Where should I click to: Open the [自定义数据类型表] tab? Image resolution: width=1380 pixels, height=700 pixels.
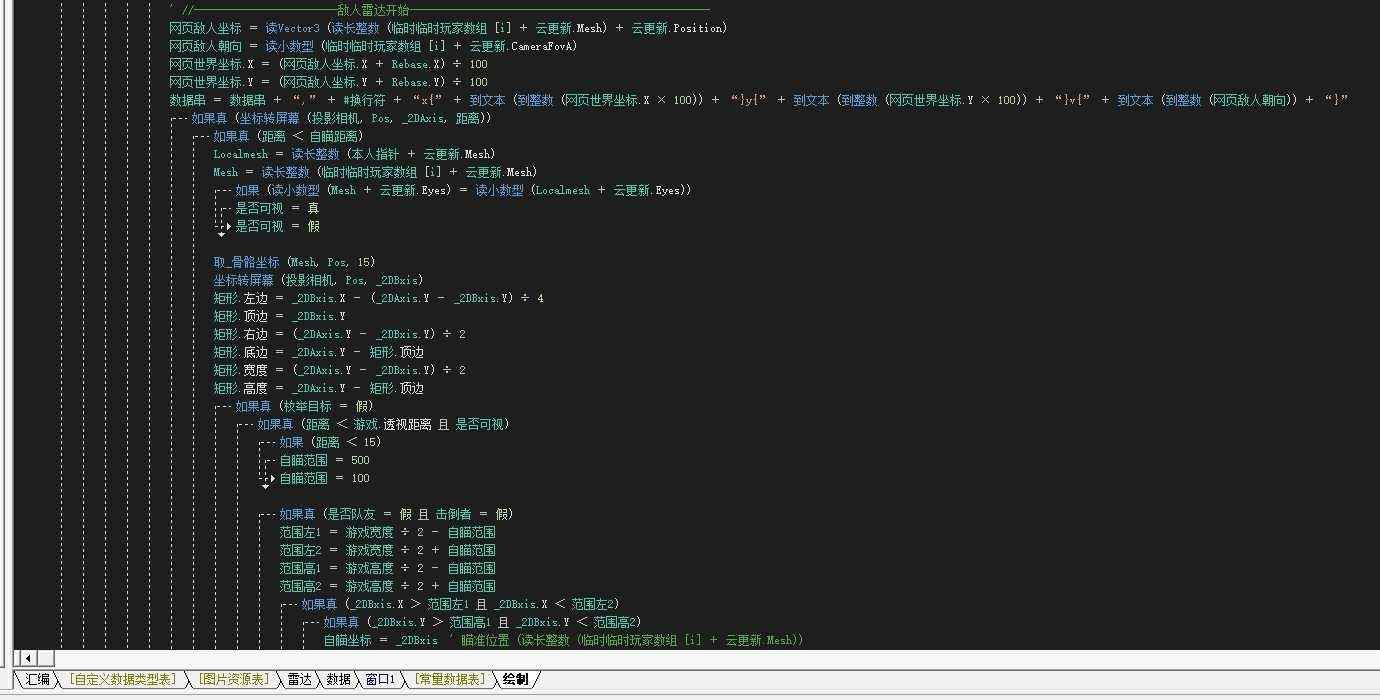121,680
